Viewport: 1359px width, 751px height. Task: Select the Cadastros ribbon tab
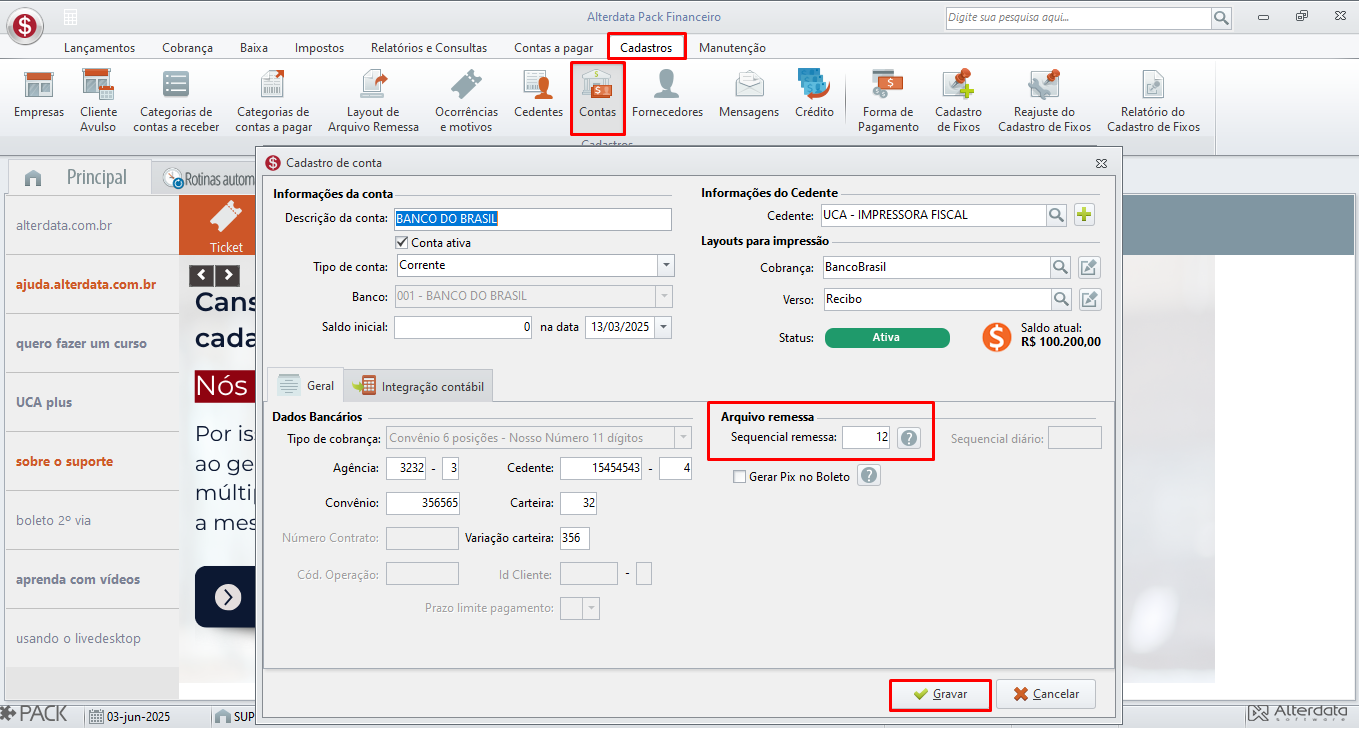pyautogui.click(x=646, y=47)
